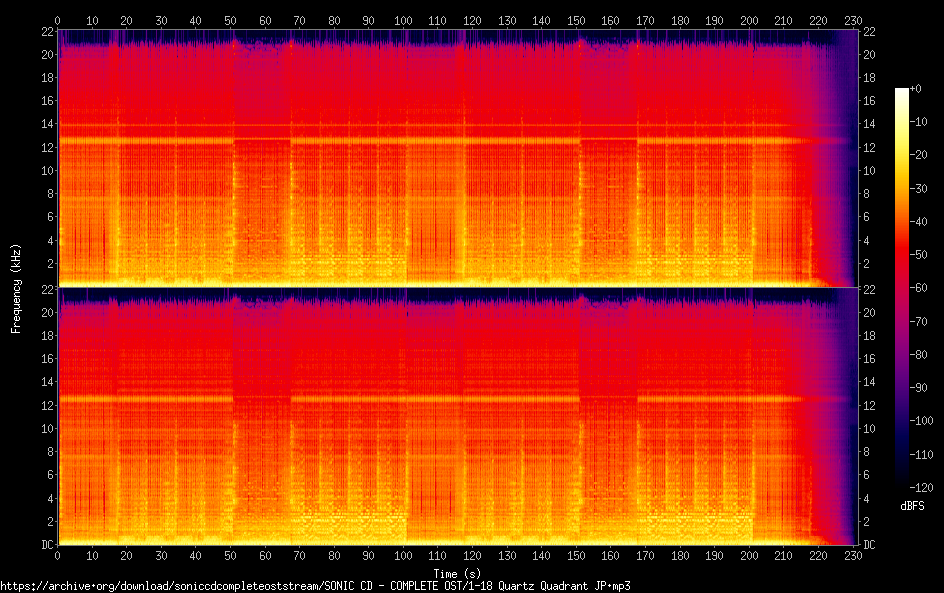The width and height of the screenshot is (944, 593).
Task: Click the 230 second mark on bottom time axis
Action: pyautogui.click(x=852, y=555)
